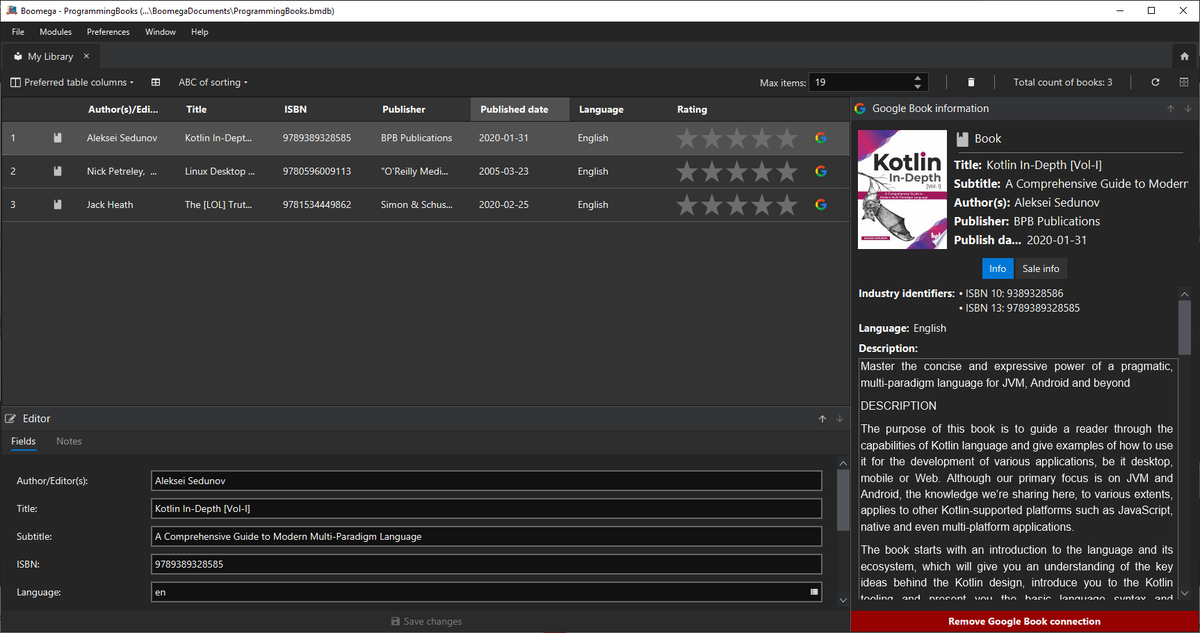
Task: Click the language list icon in Language field
Action: click(x=814, y=593)
